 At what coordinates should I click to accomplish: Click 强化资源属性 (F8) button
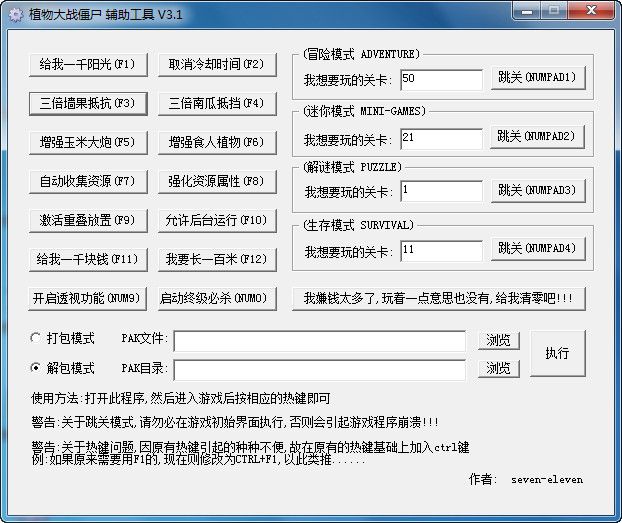pos(217,182)
